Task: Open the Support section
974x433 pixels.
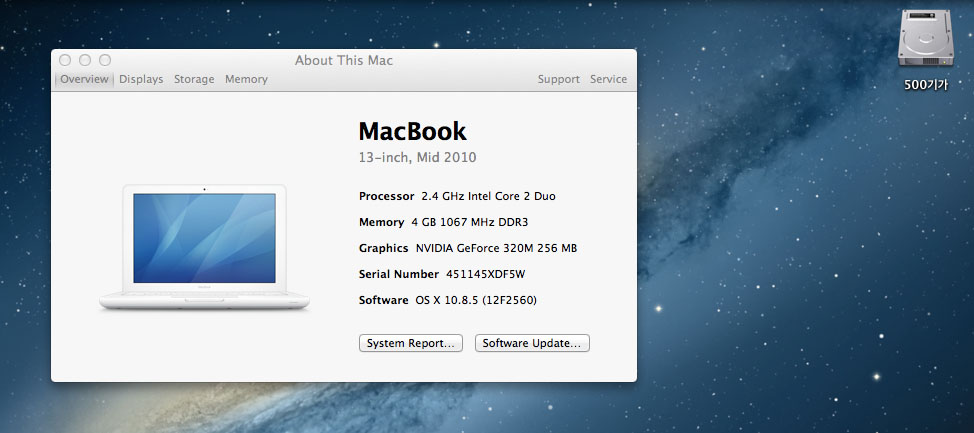Action: coord(558,79)
